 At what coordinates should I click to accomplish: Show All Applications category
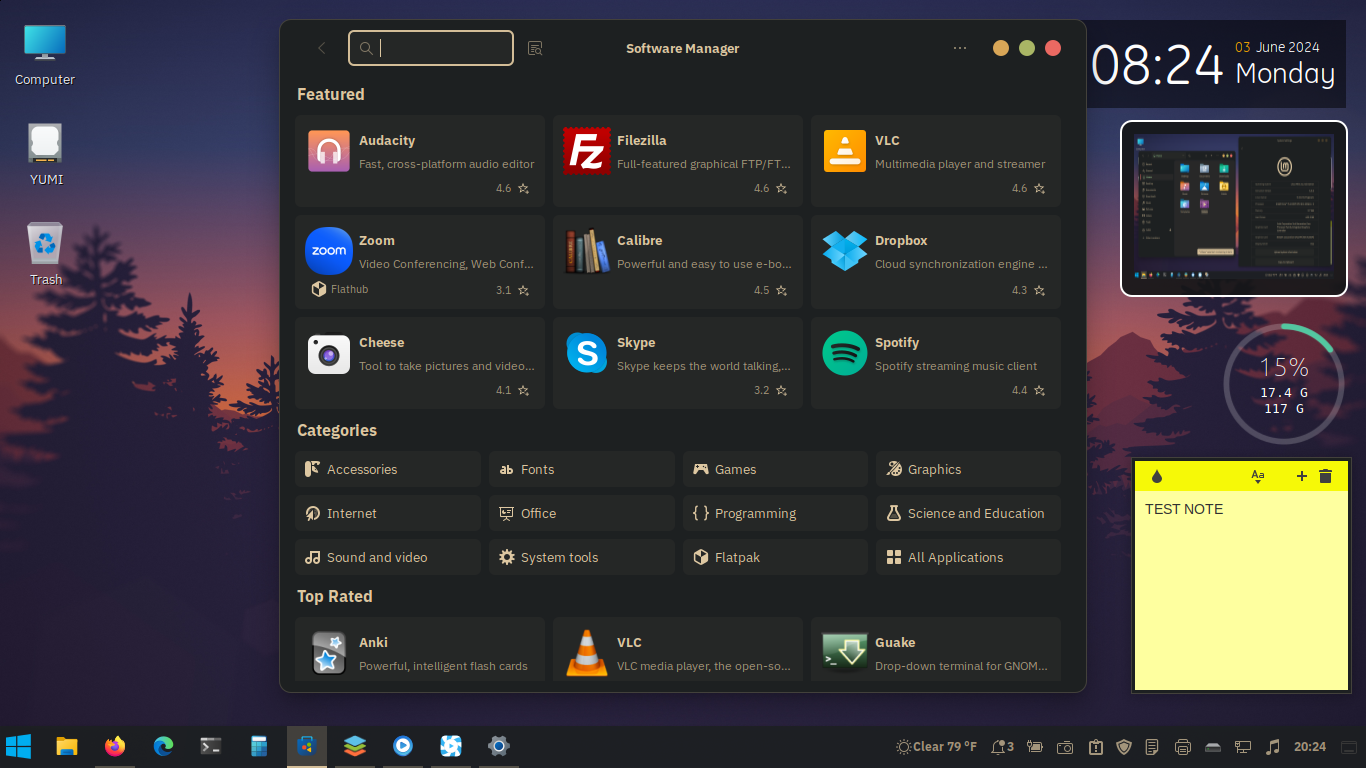(x=968, y=557)
